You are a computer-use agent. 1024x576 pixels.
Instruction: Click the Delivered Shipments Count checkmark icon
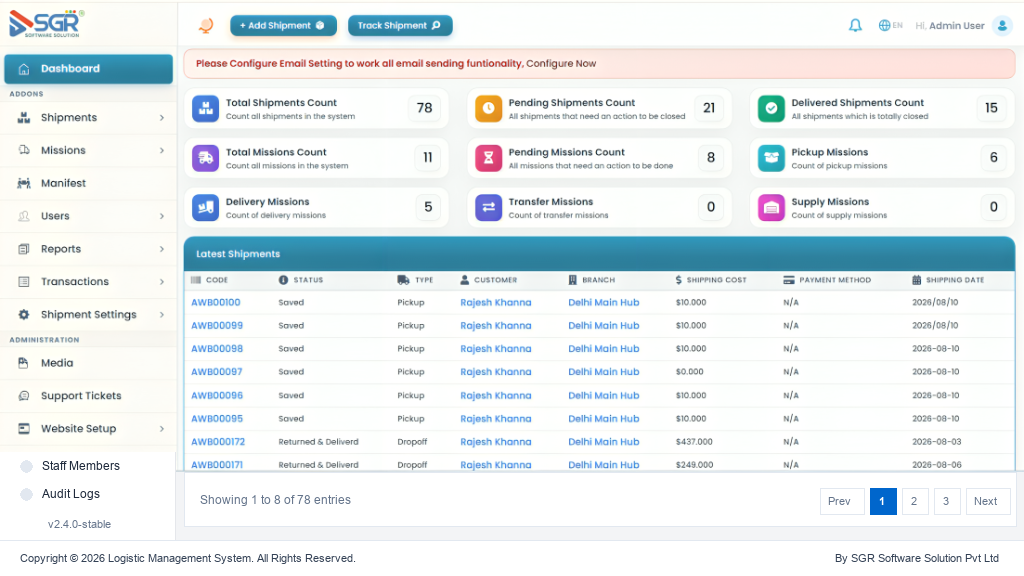771,108
